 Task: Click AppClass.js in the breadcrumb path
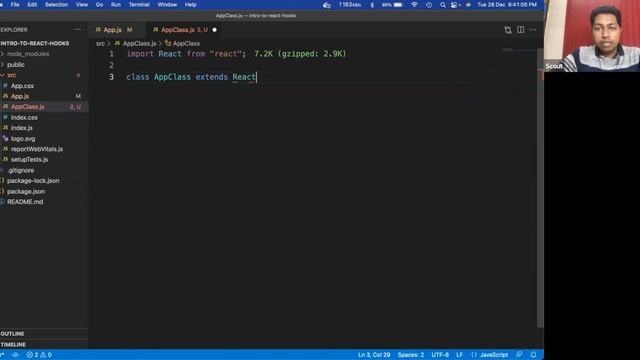coord(139,43)
